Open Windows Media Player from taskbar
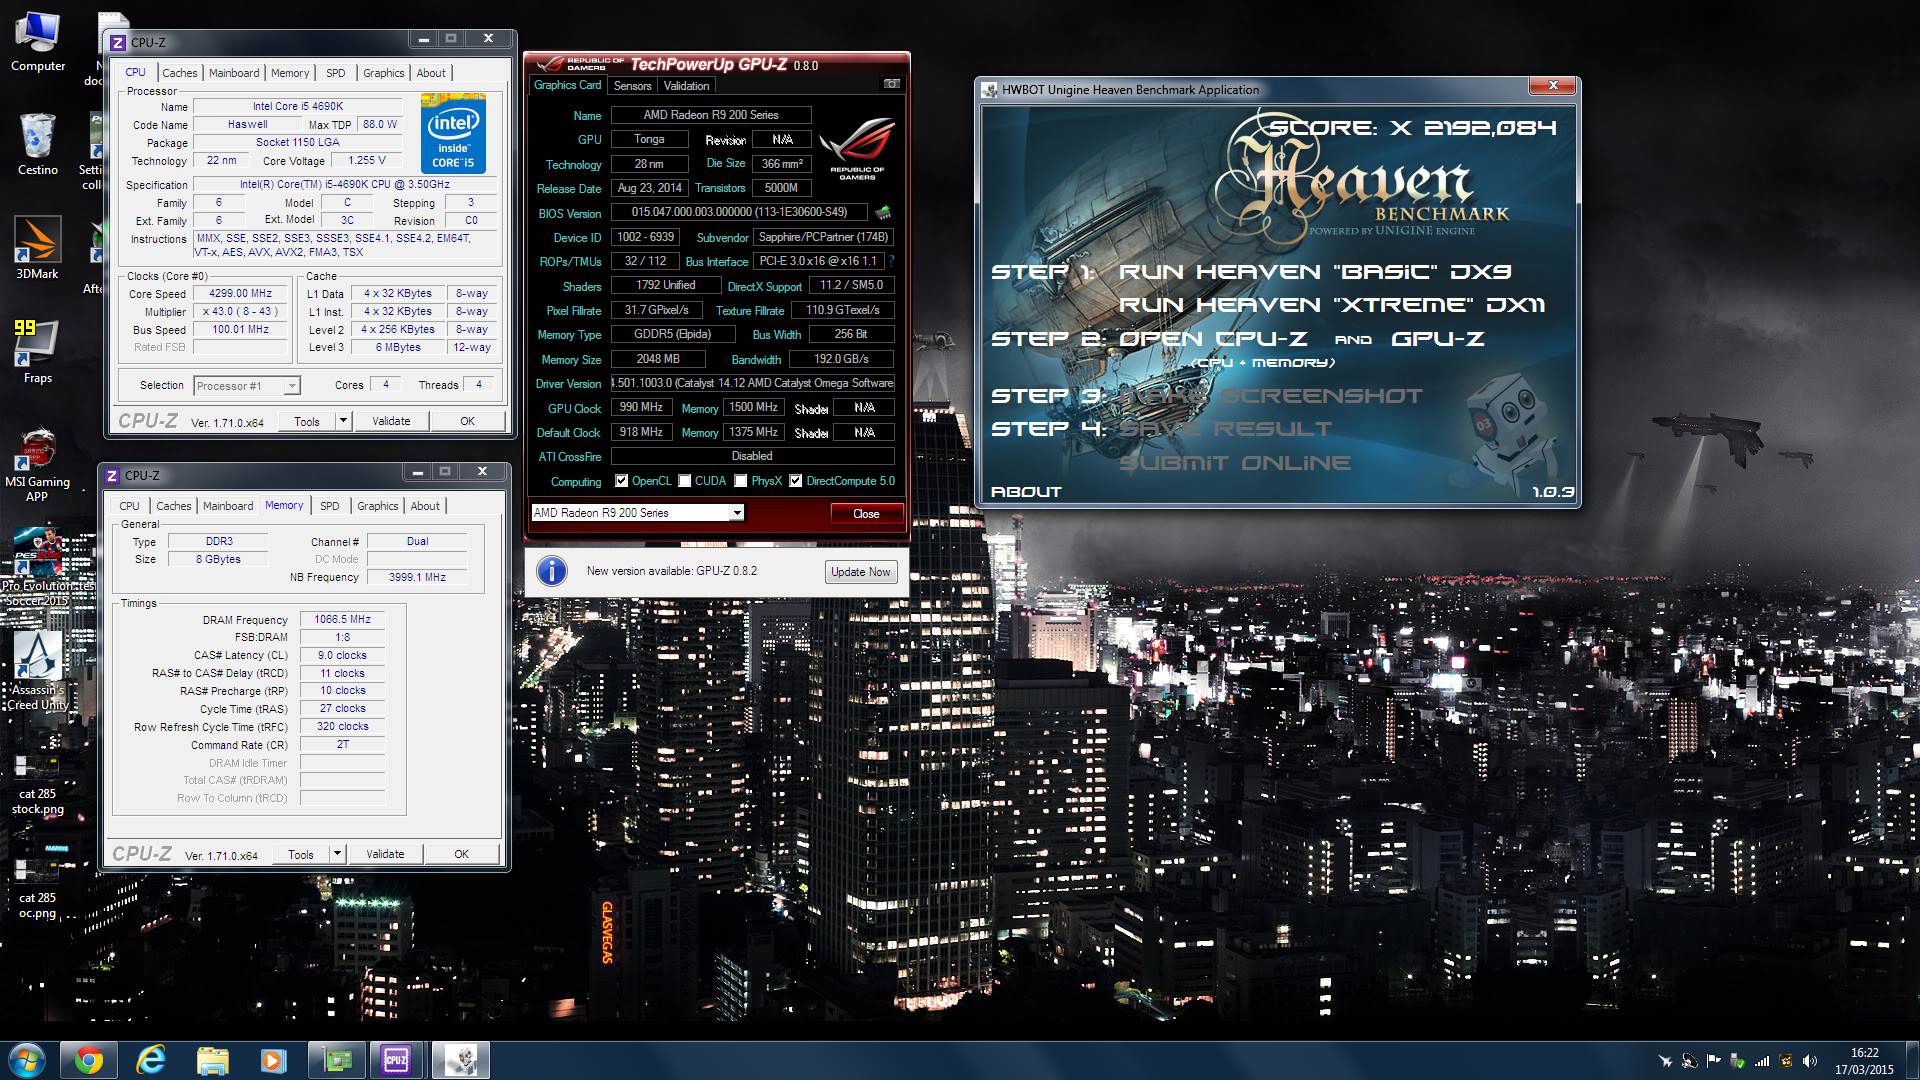Screen dimensions: 1920x1080 (x=273, y=1060)
